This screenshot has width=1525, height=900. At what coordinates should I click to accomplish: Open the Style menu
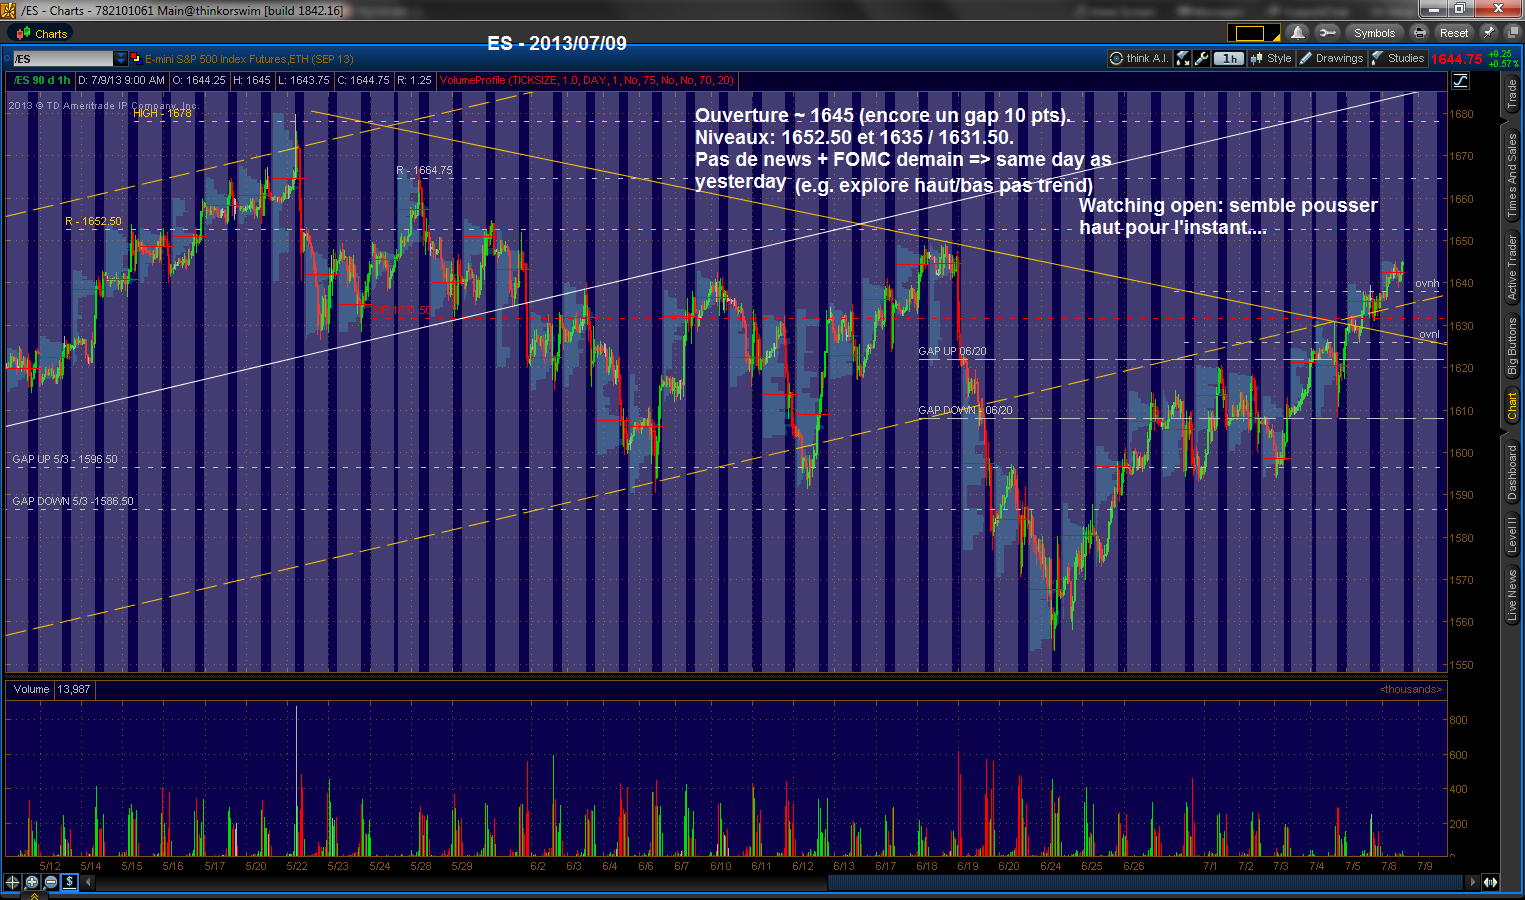tap(1271, 59)
